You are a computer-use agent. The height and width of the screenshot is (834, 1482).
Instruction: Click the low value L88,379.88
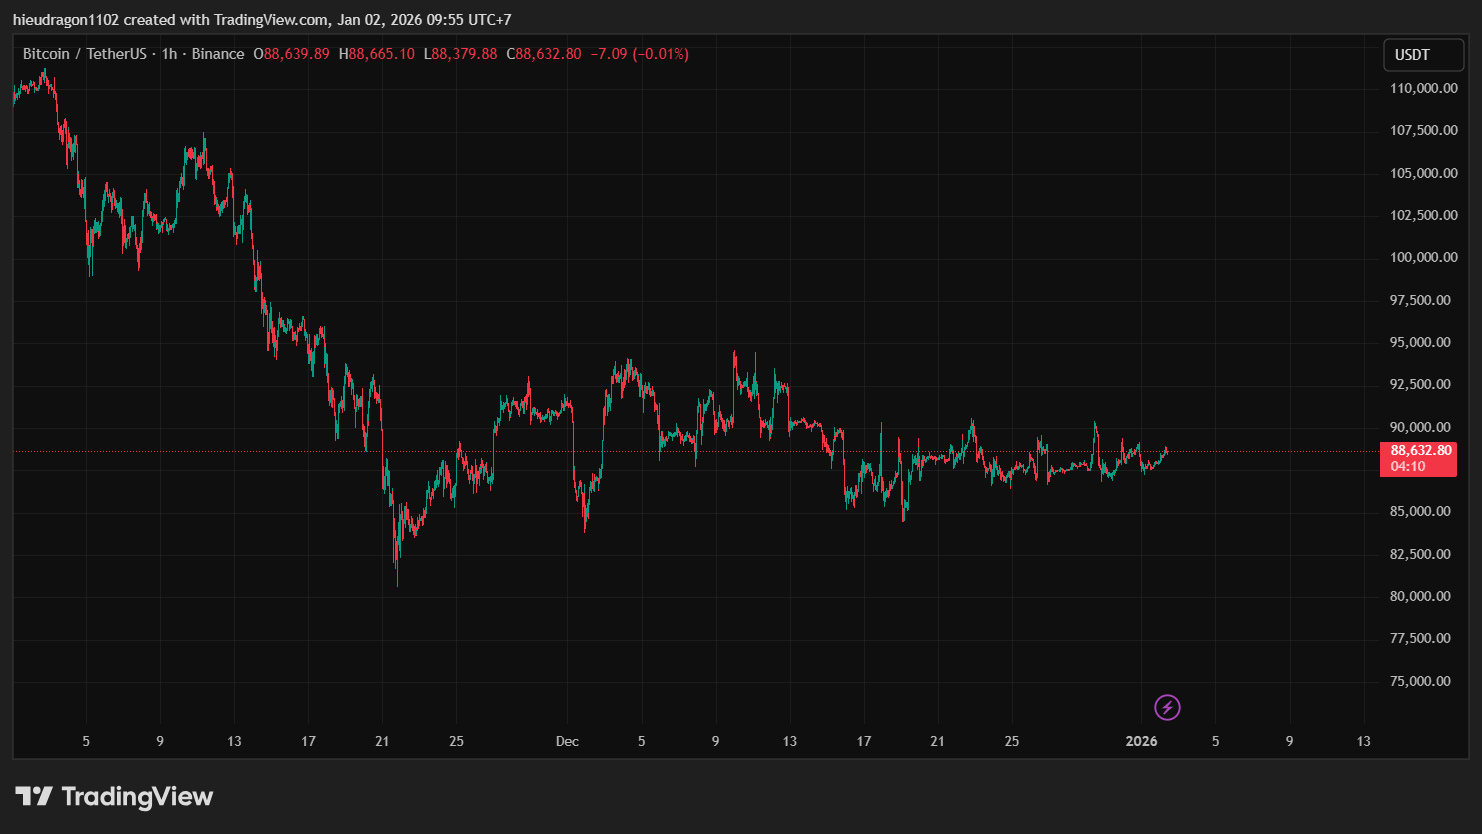coord(460,54)
